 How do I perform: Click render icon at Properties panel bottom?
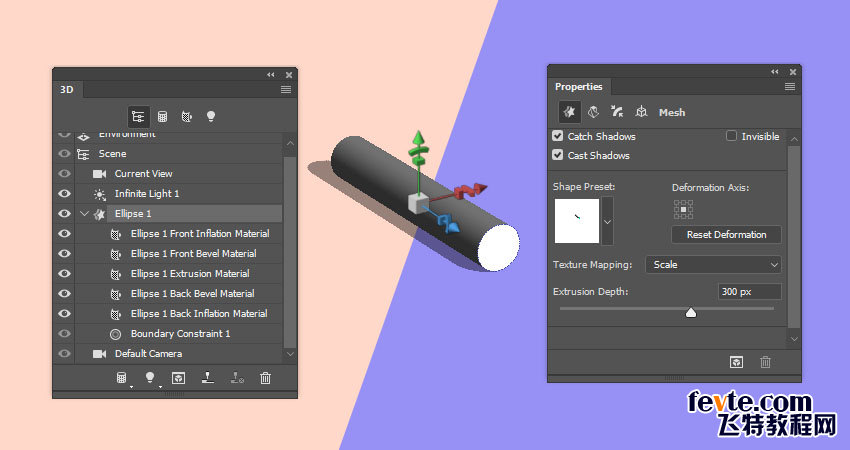pos(736,362)
